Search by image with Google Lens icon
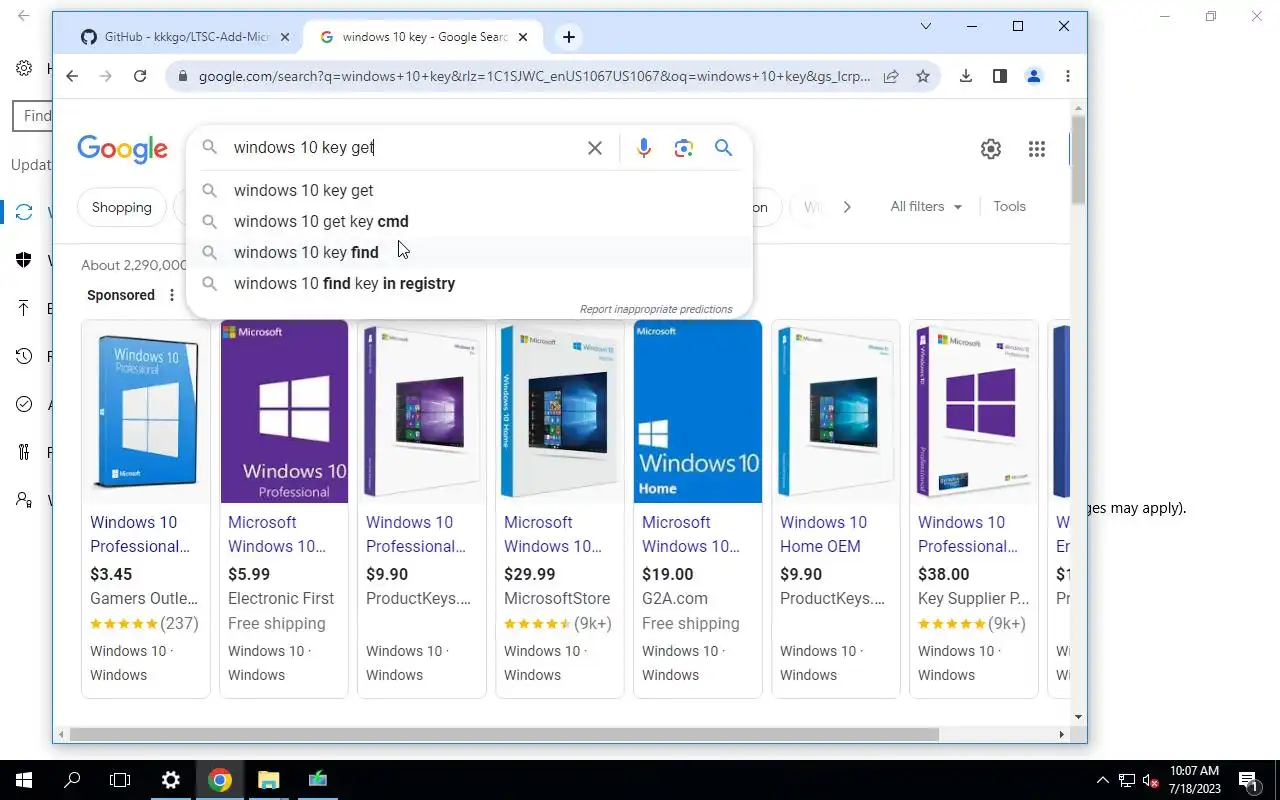The image size is (1280, 800). 684,148
